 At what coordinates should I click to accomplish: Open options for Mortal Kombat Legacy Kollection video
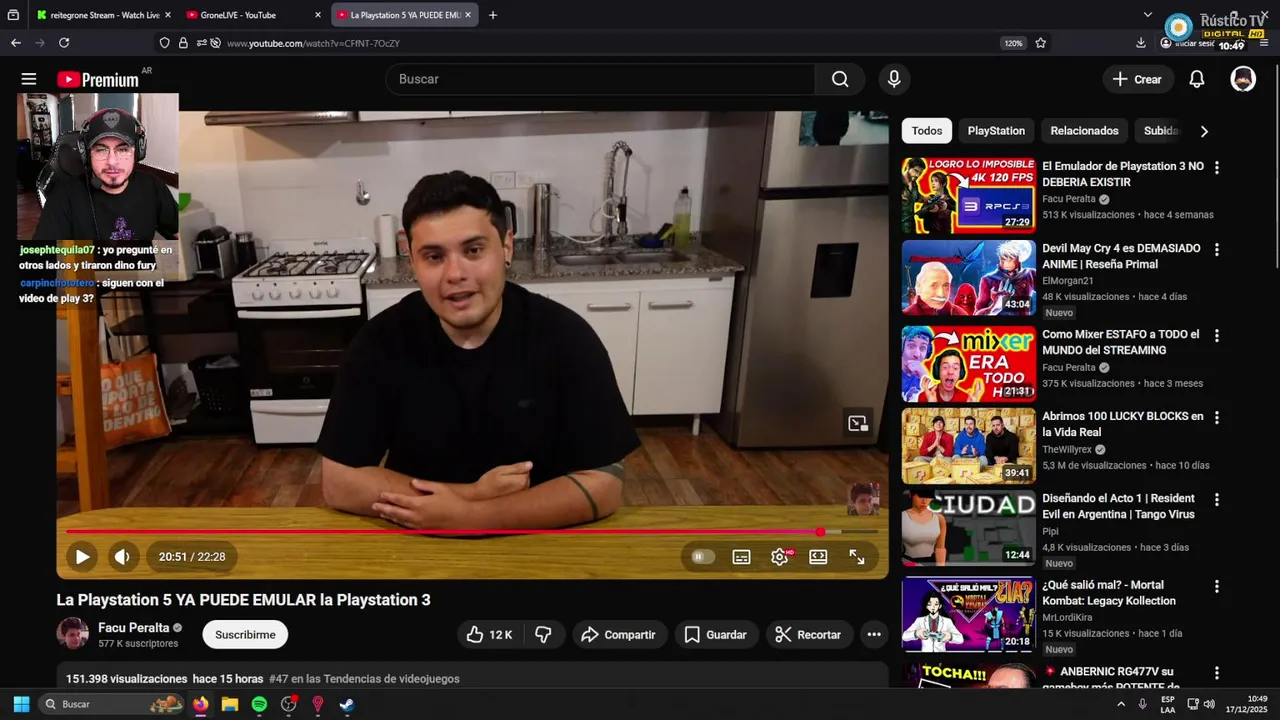(x=1217, y=587)
